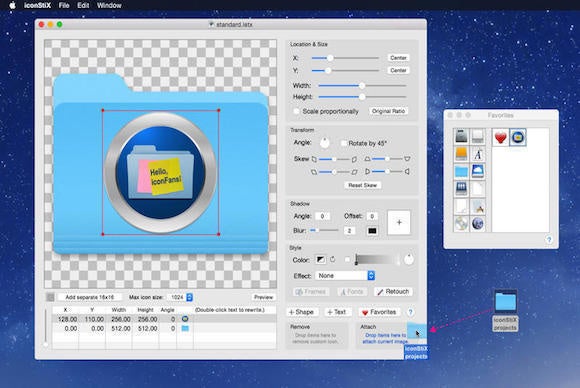580x388 pixels.
Task: Center the layer on the Y axis
Action: click(398, 70)
